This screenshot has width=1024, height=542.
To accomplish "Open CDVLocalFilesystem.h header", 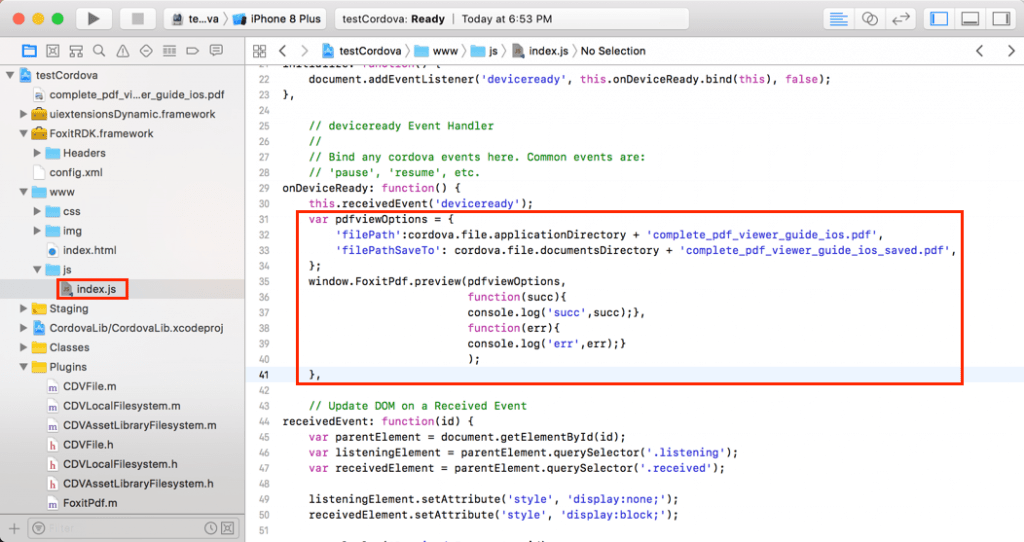I will [112, 464].
